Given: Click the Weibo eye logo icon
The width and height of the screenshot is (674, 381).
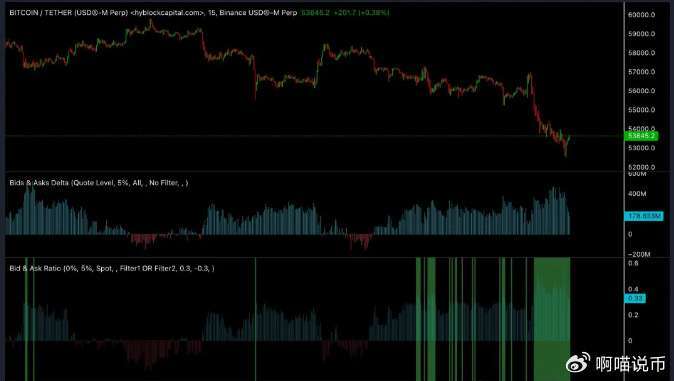Looking at the screenshot, I should pos(578,363).
